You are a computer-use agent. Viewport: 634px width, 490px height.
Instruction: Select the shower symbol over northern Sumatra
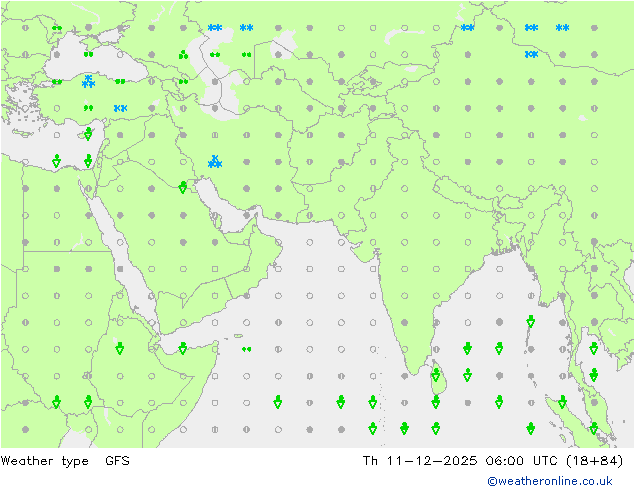click(562, 402)
